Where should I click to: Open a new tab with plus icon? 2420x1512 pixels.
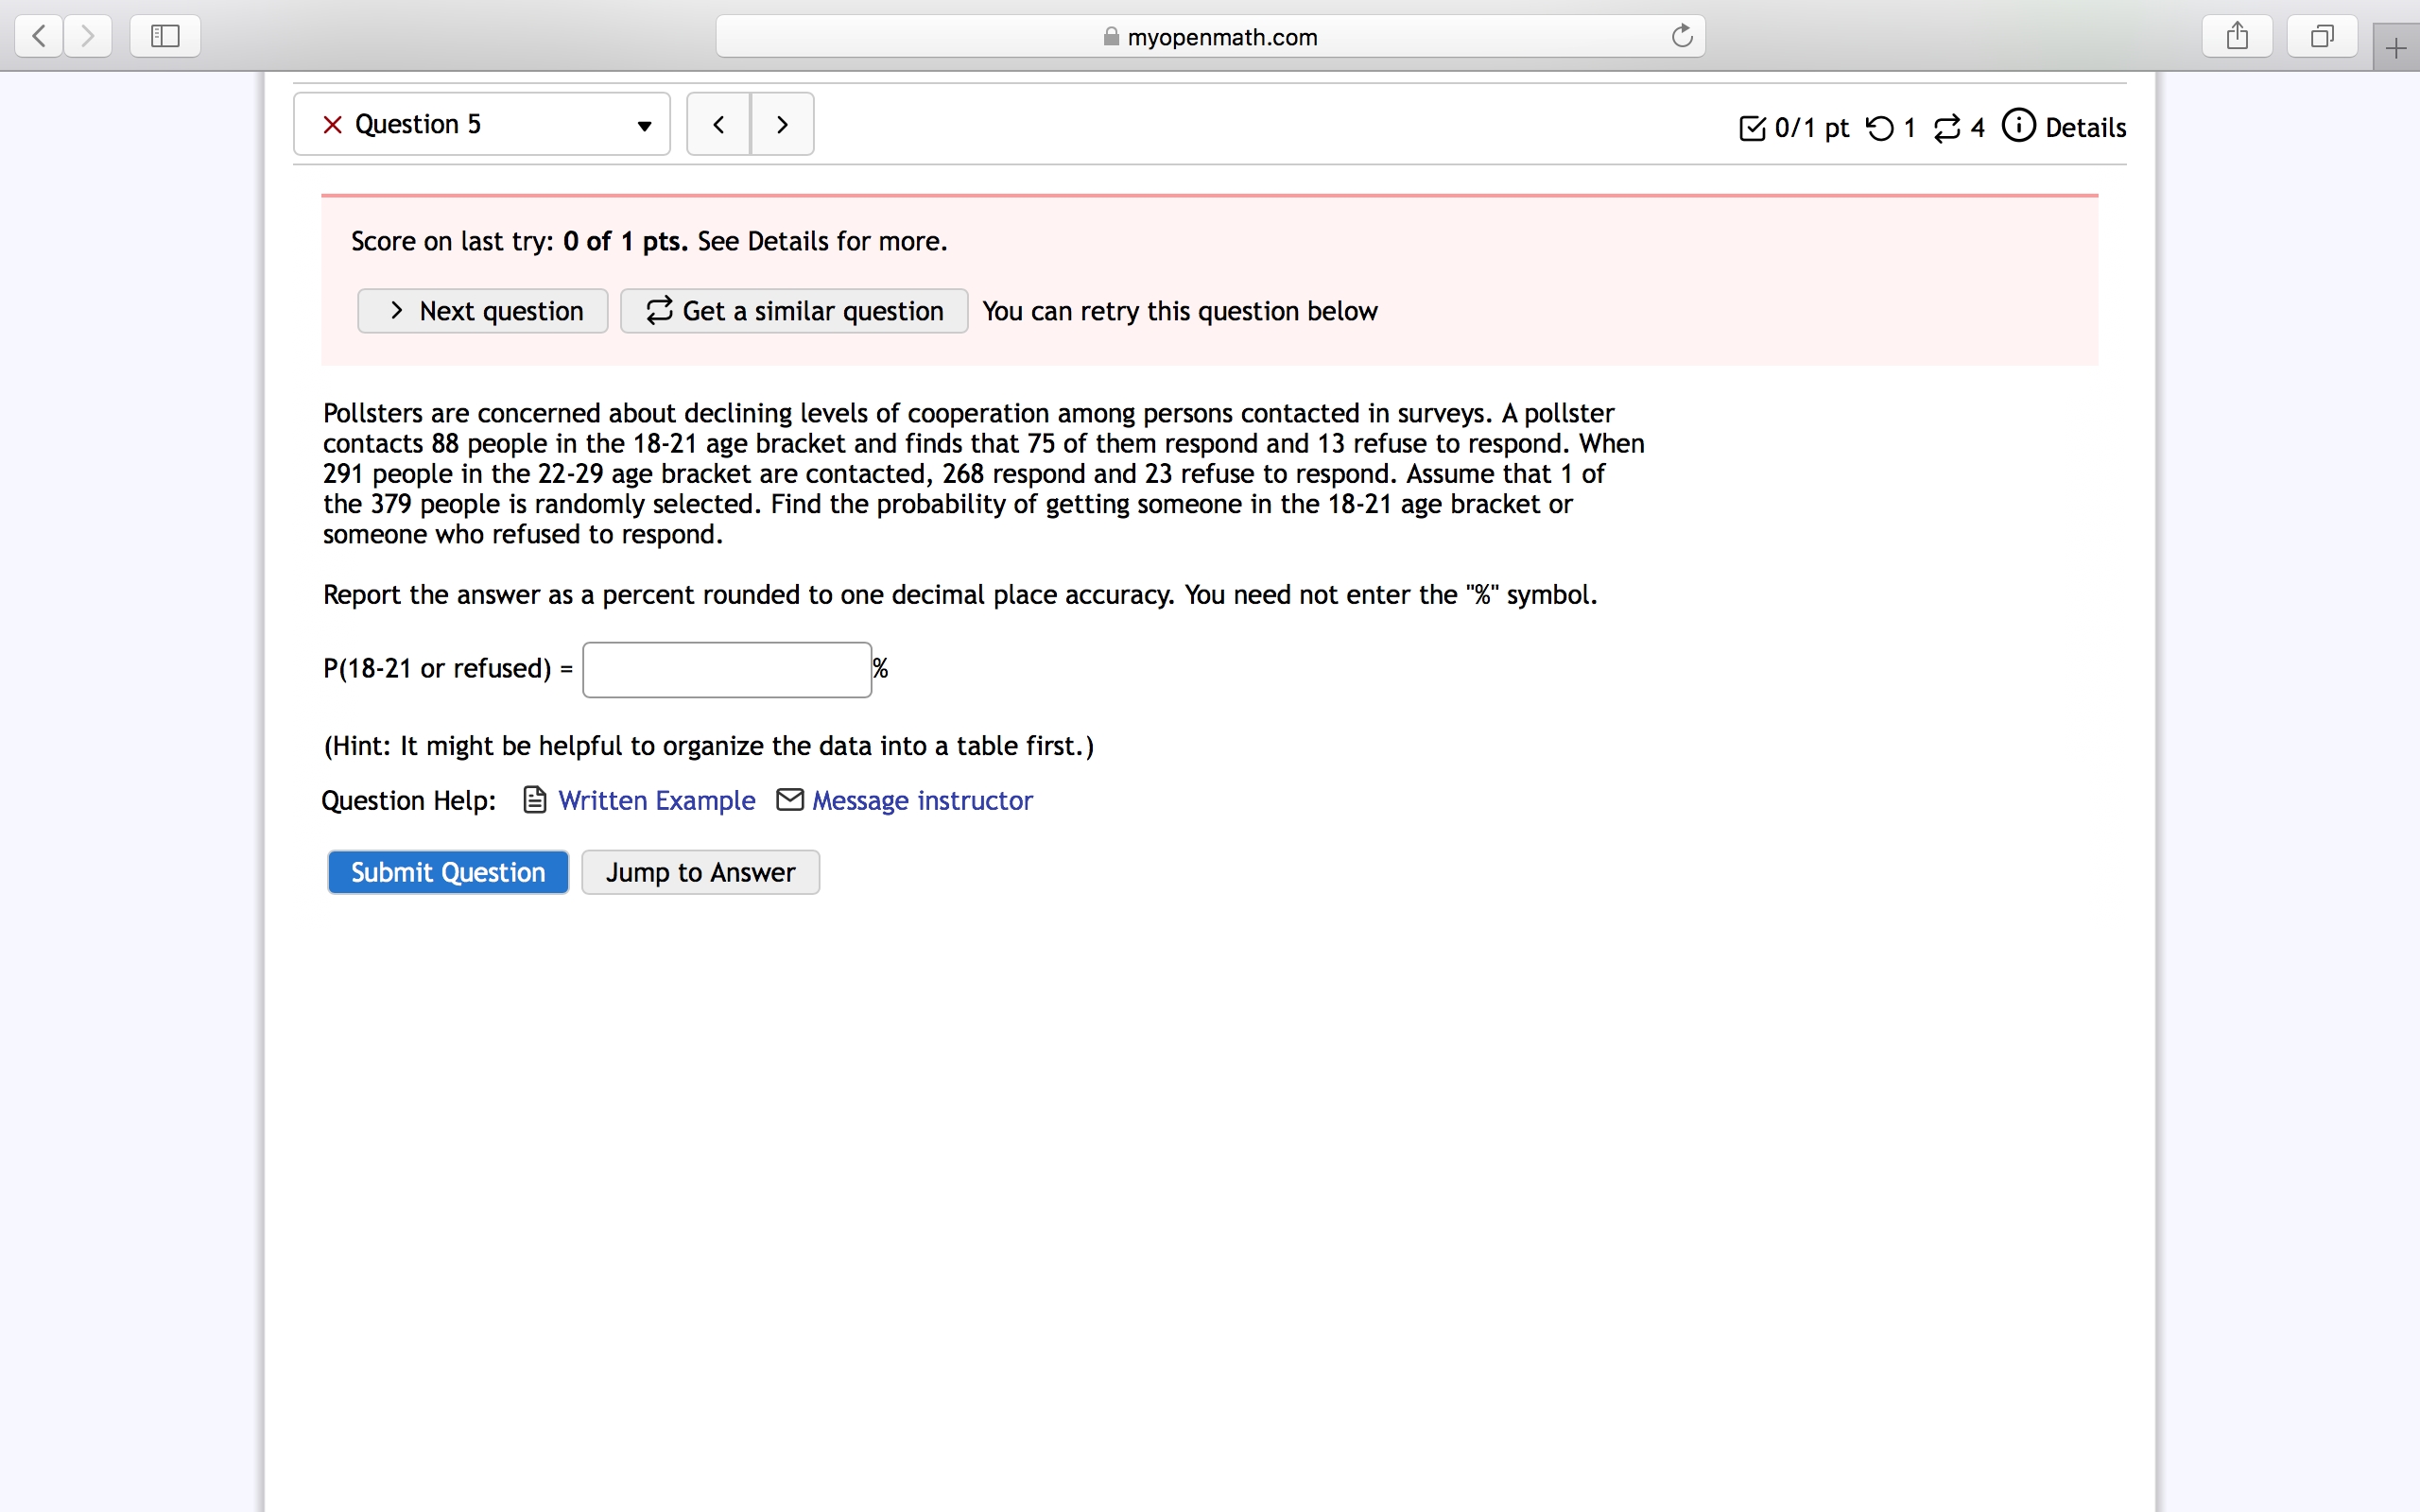[x=2395, y=48]
